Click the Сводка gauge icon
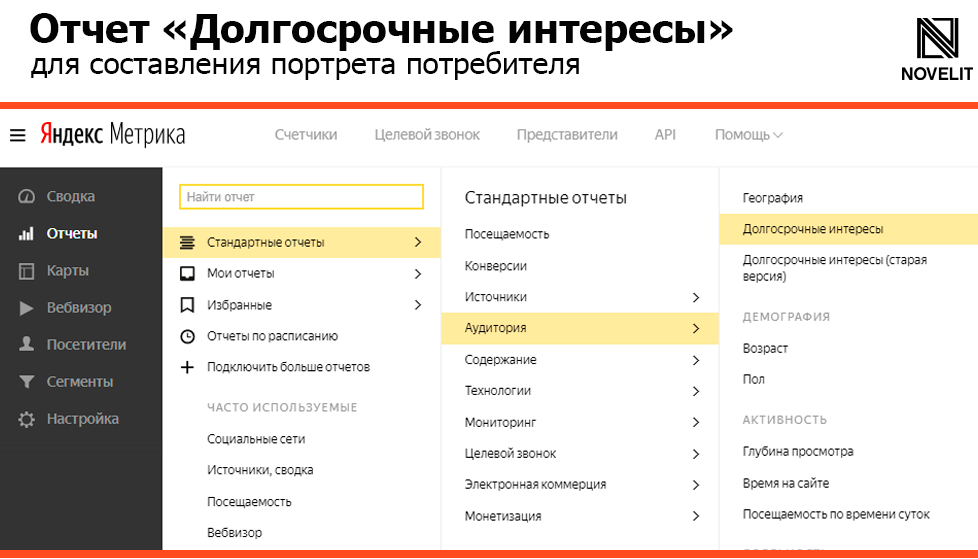The image size is (978, 559). 26,197
